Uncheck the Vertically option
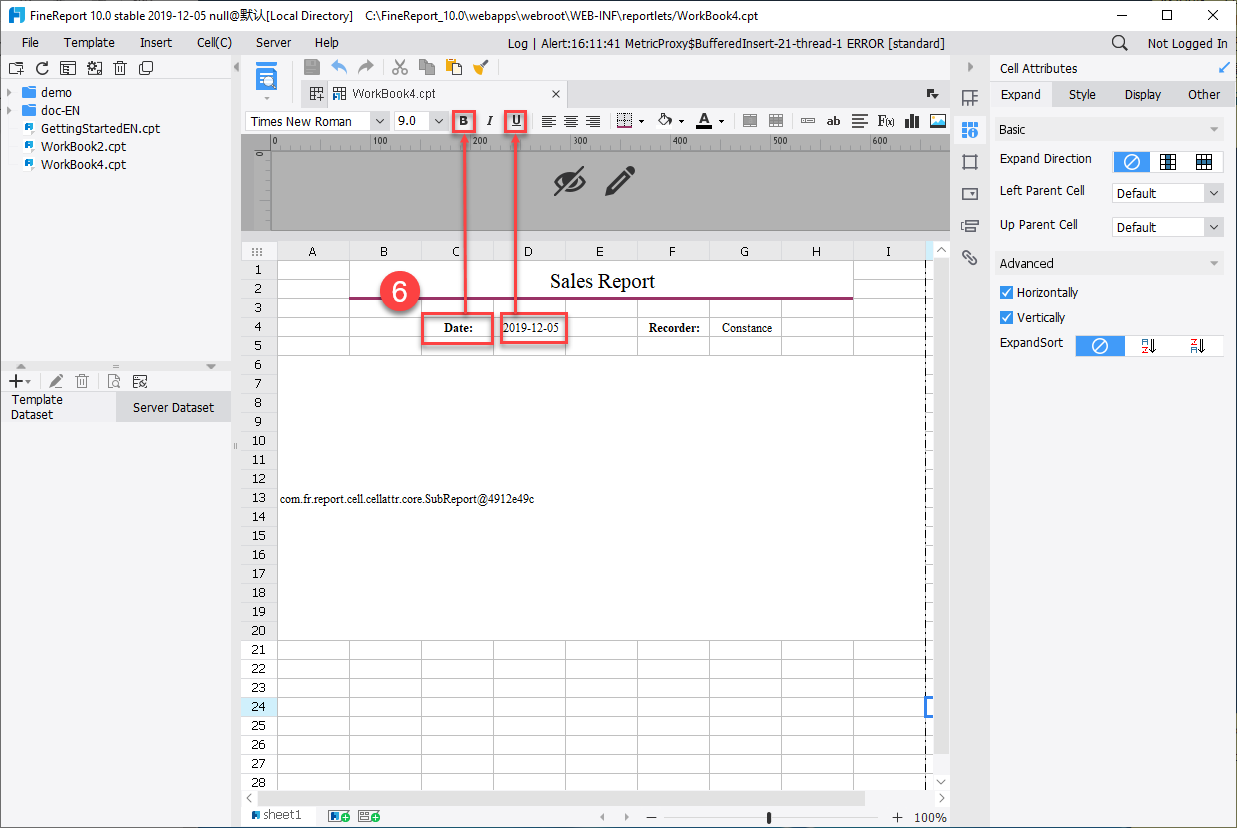The width and height of the screenshot is (1237, 828). pos(1007,317)
